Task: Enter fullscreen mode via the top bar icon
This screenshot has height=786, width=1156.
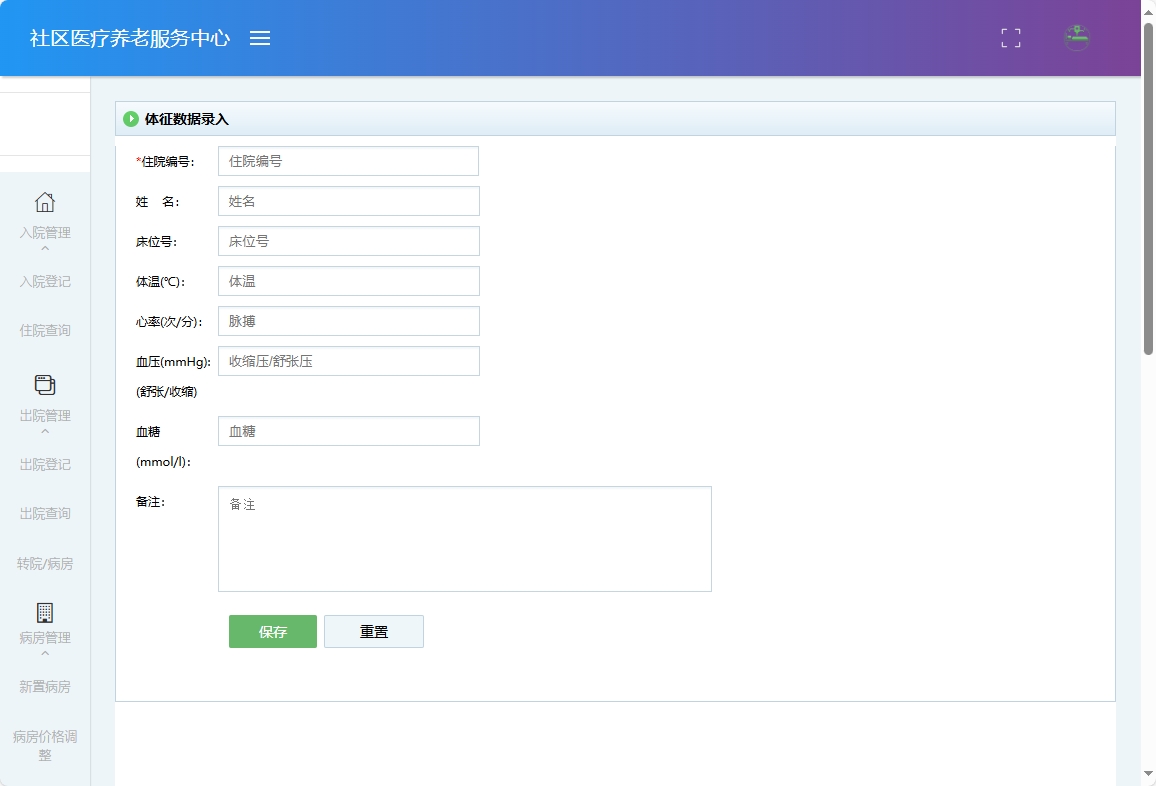Action: [1010, 38]
